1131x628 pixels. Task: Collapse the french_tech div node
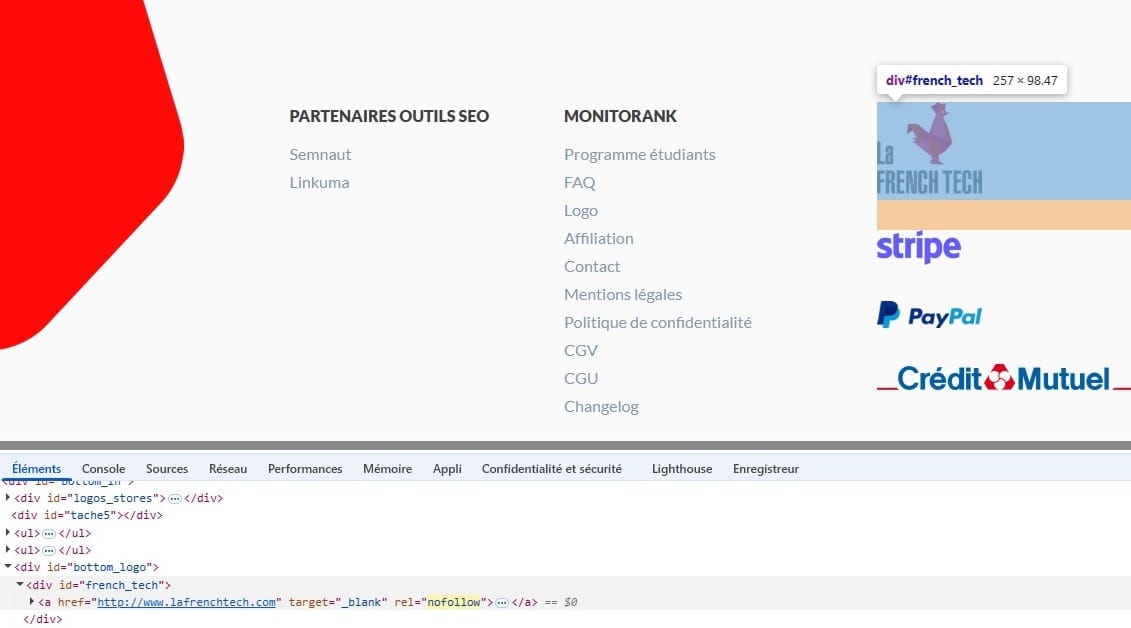coord(20,585)
